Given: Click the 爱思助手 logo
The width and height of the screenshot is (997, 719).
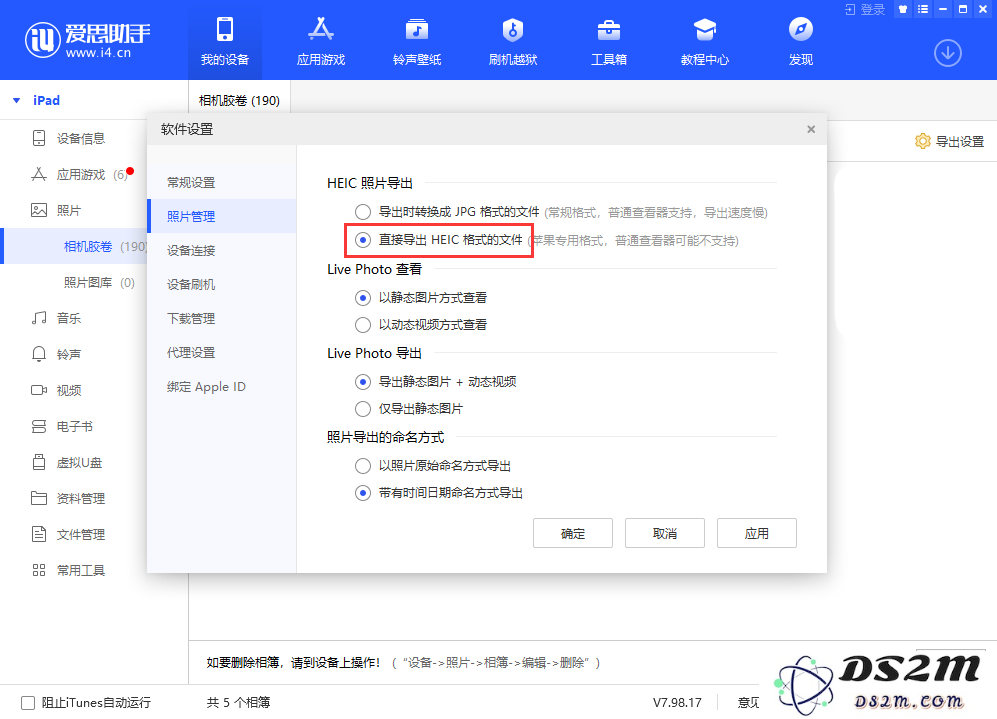Looking at the screenshot, I should pyautogui.click(x=88, y=39).
